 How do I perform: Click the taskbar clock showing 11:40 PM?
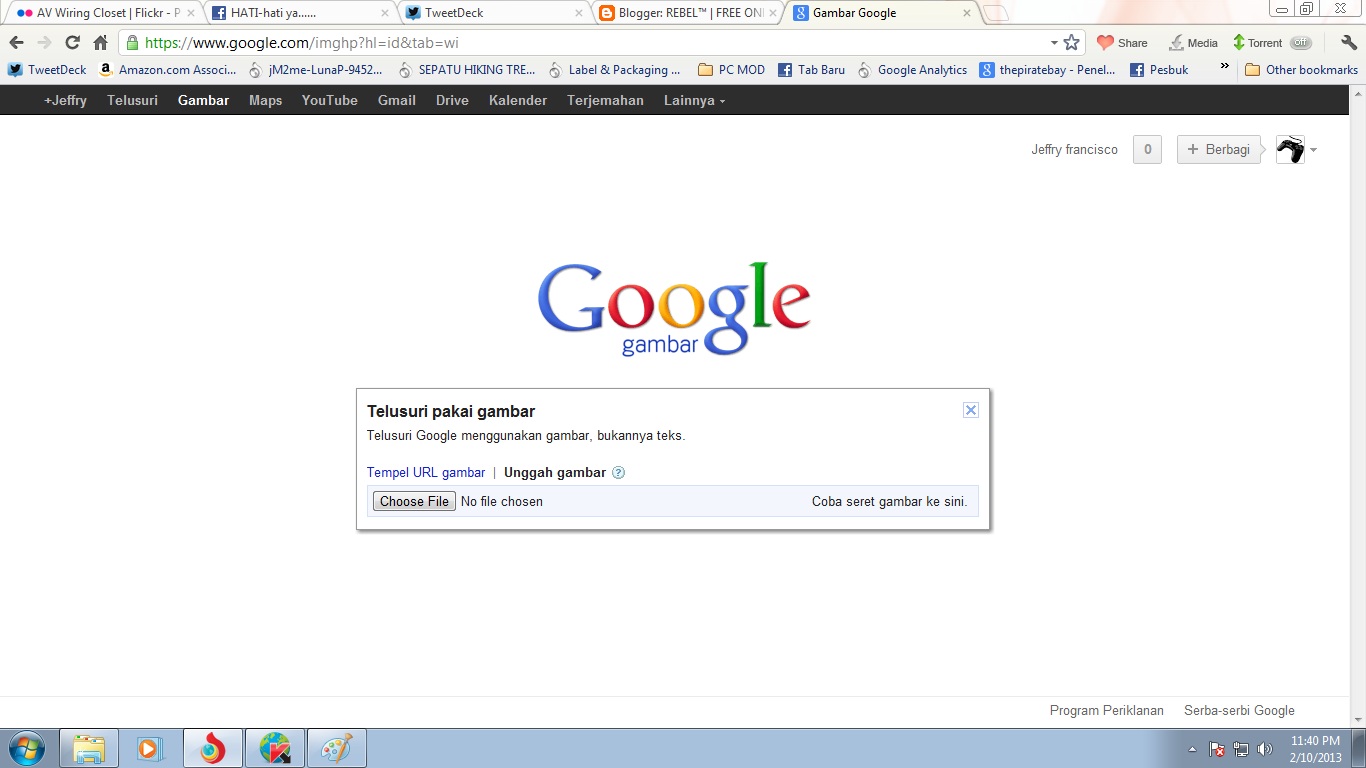tap(1316, 749)
